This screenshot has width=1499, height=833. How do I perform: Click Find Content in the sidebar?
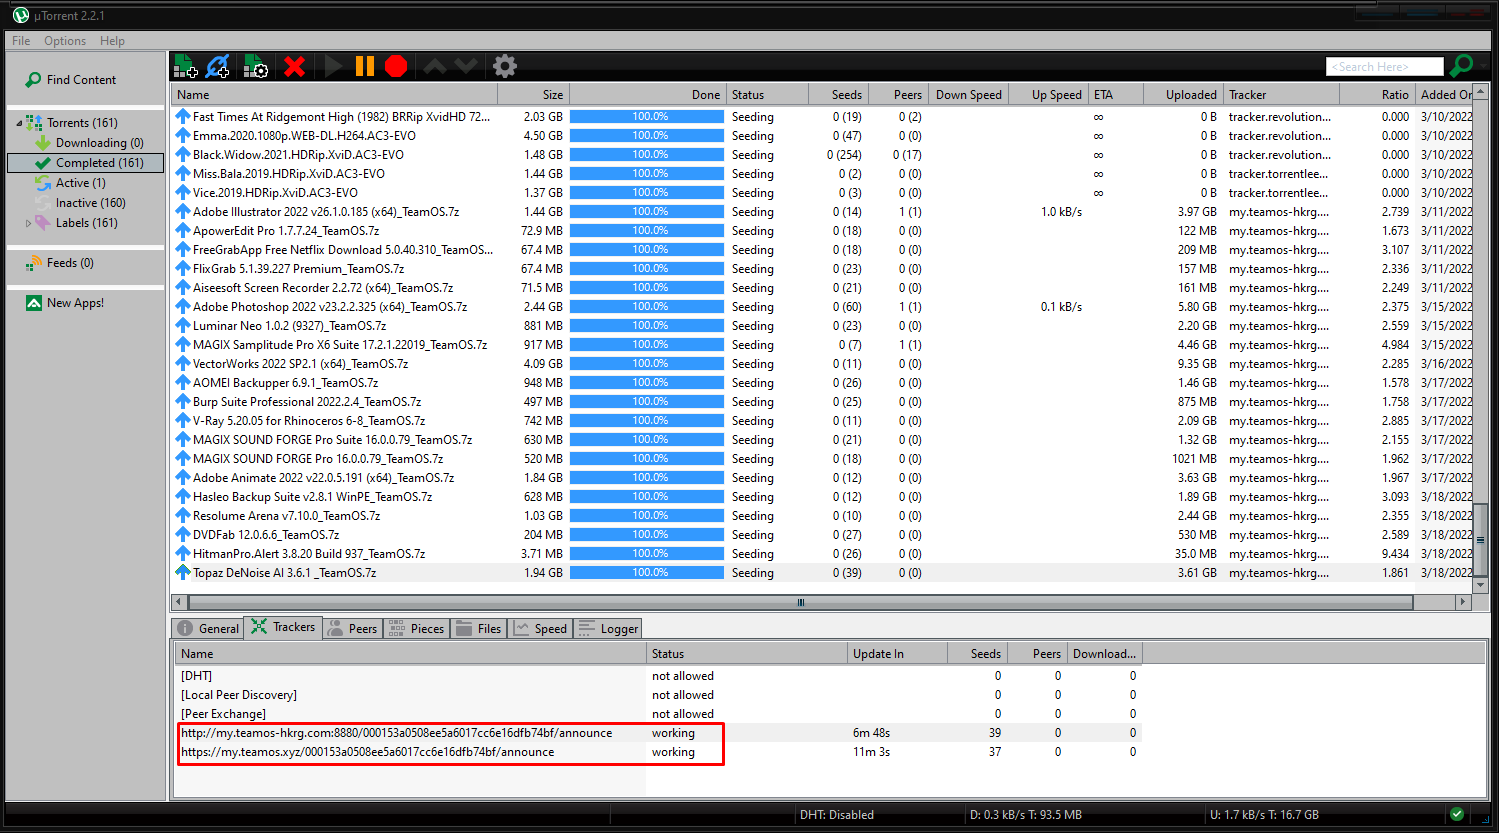(x=81, y=80)
